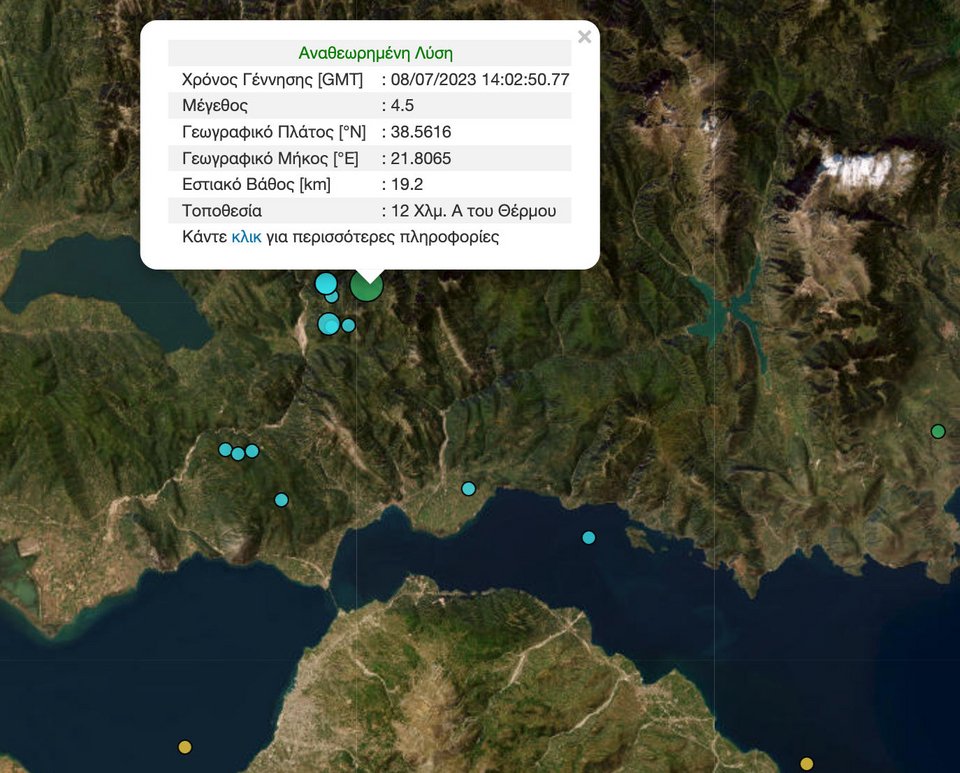This screenshot has width=960, height=773.
Task: Click the magnitude value 4.5
Action: click(x=402, y=105)
